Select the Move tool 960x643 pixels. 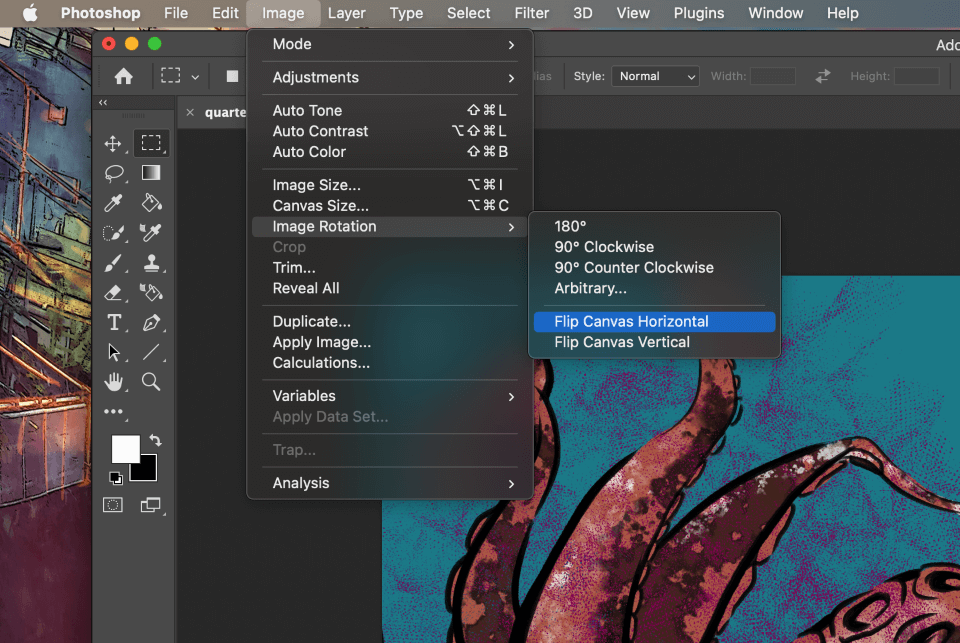pos(113,143)
